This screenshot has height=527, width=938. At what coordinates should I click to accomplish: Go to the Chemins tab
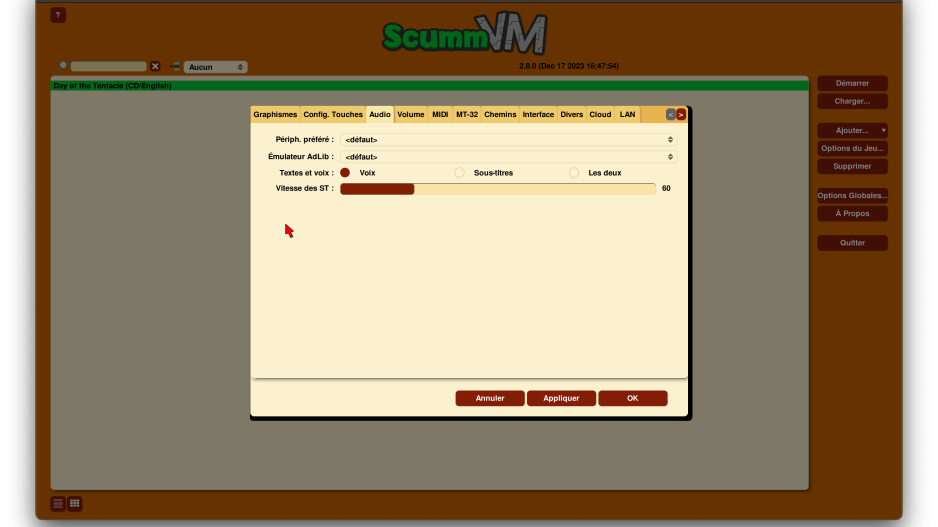click(x=500, y=114)
